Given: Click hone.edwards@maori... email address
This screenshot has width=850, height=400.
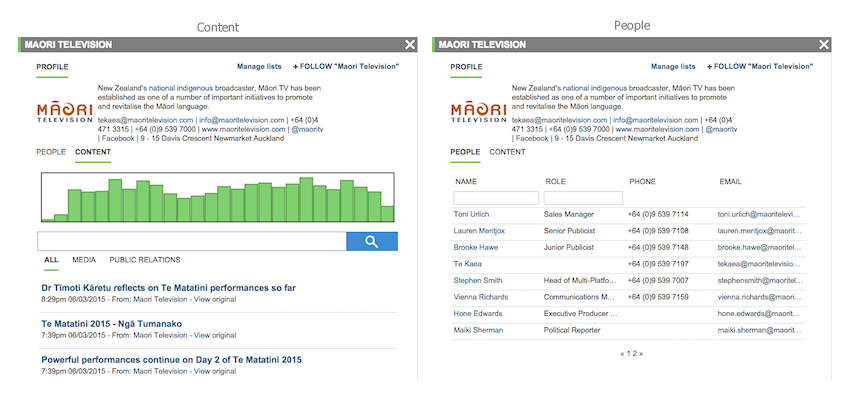Looking at the screenshot, I should pos(758,314).
